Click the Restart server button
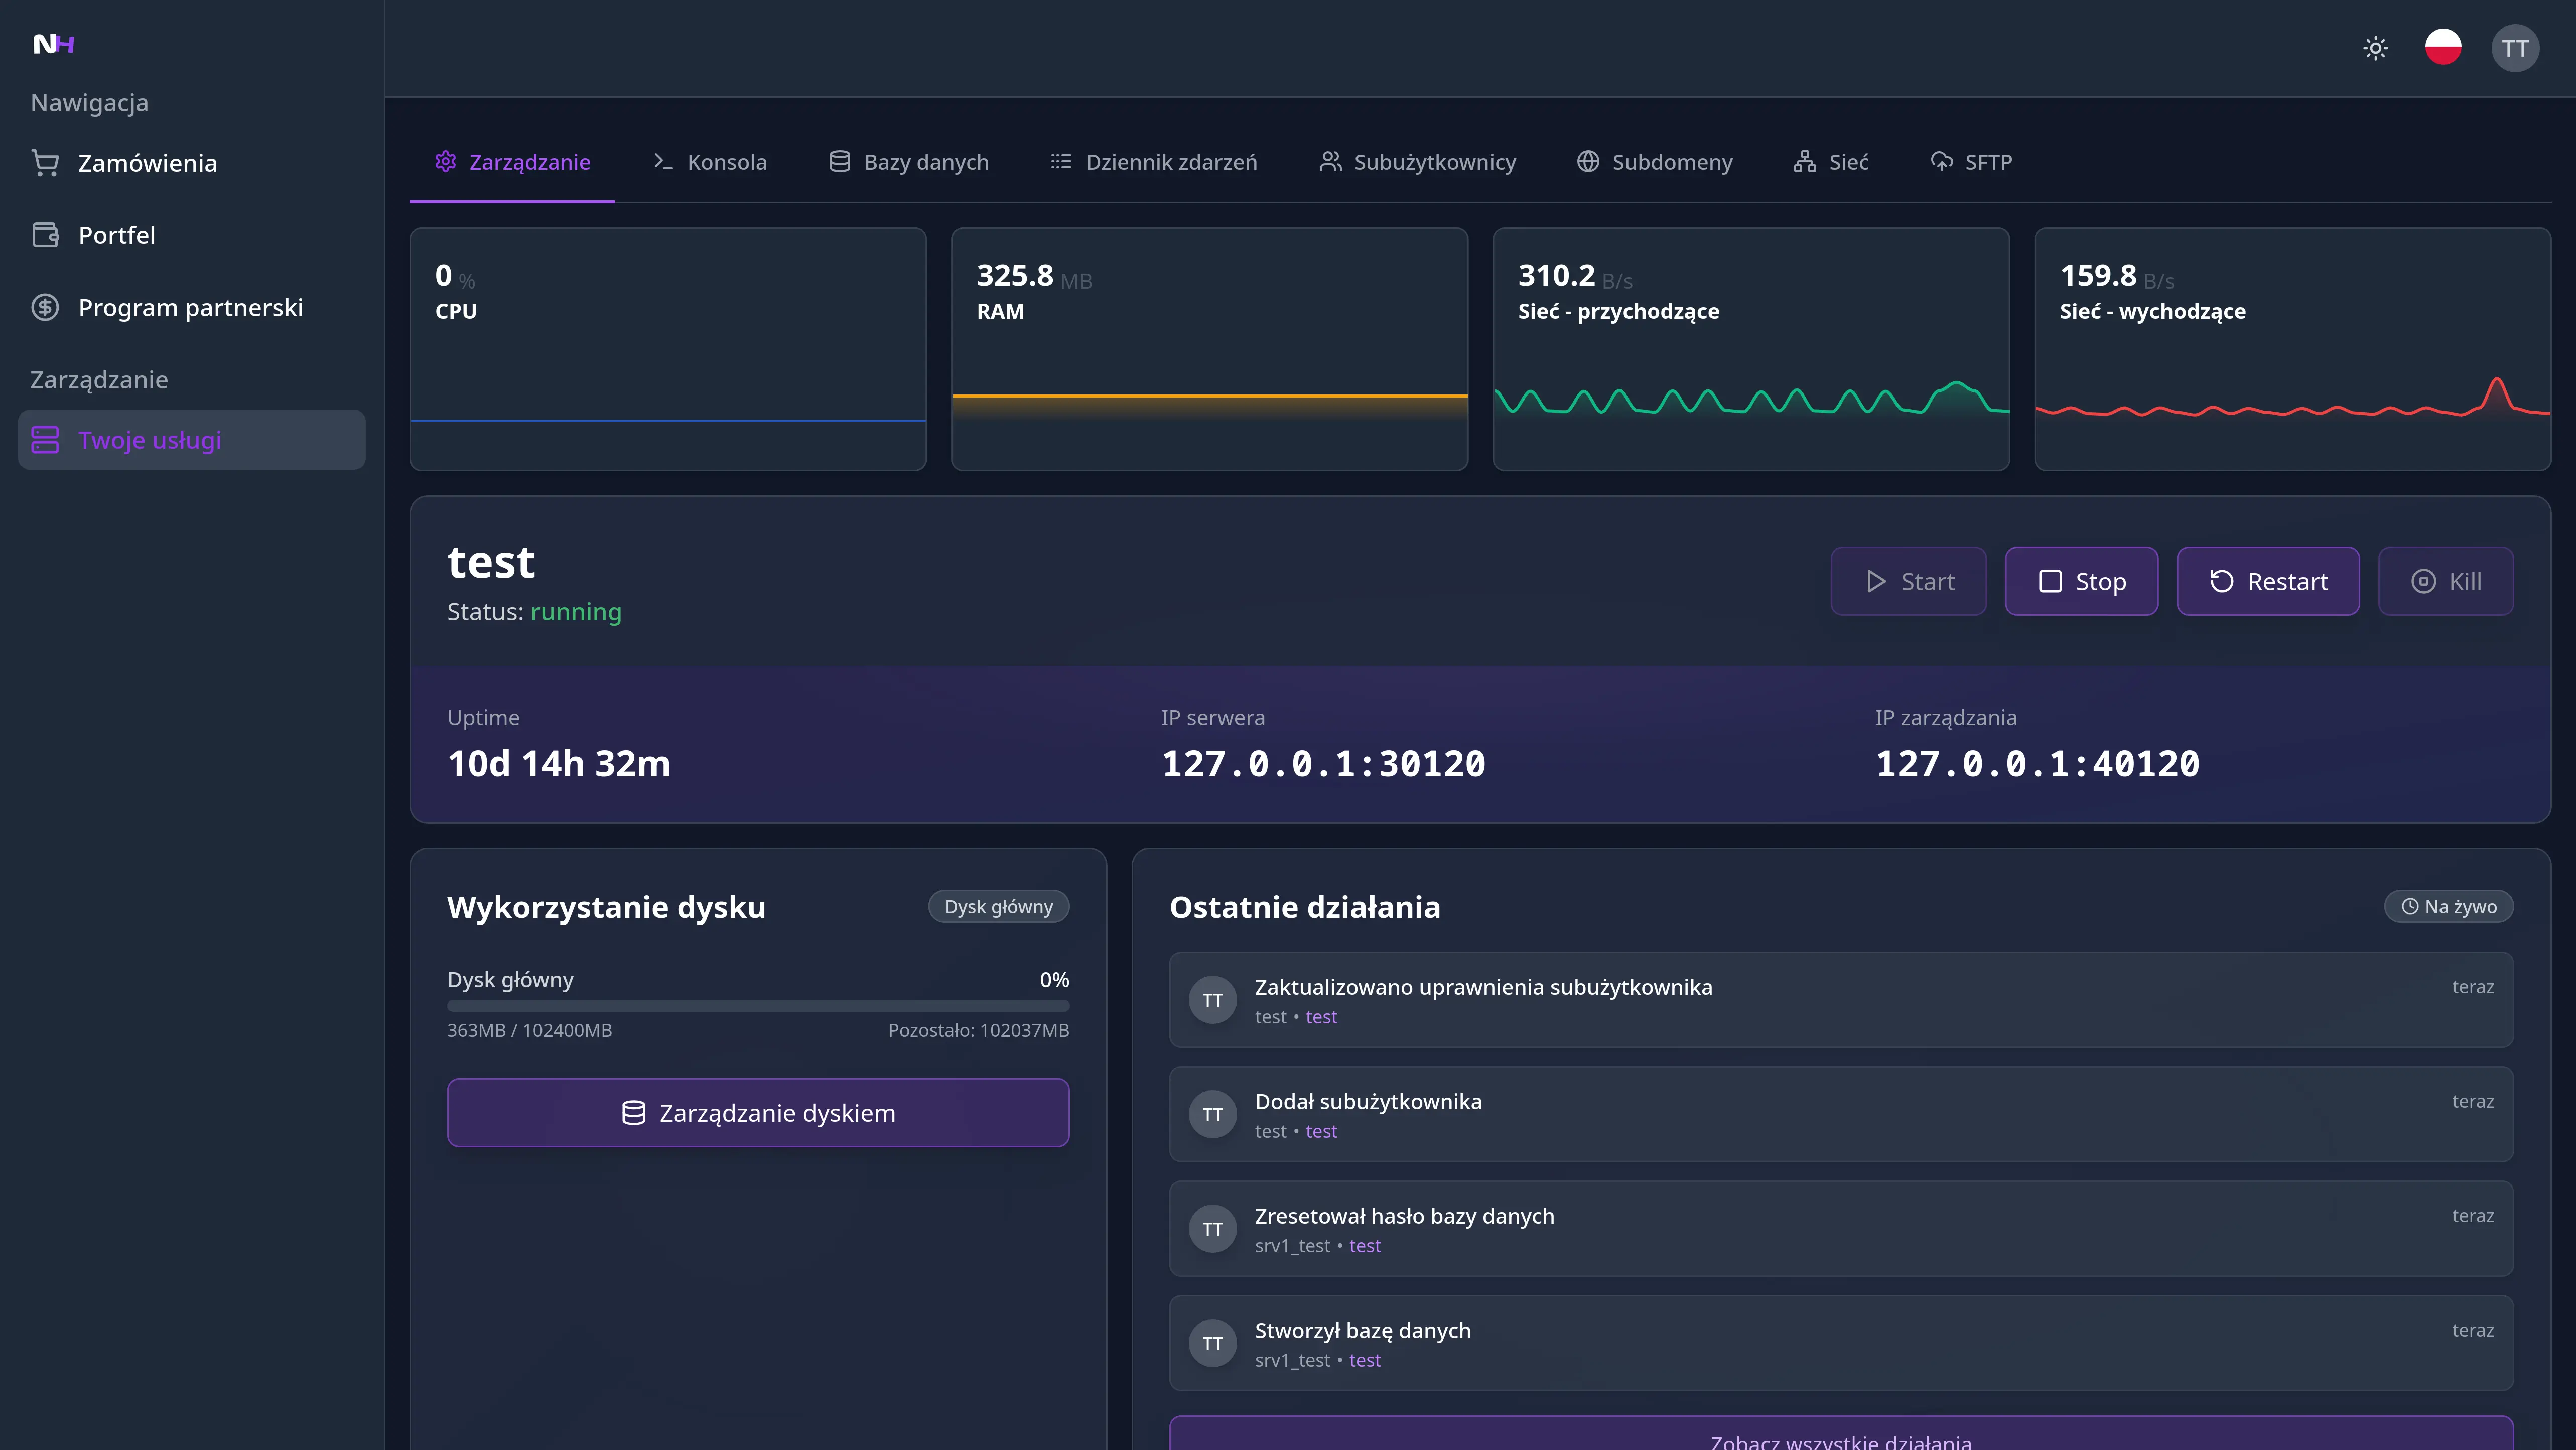The height and width of the screenshot is (1450, 2576). [2267, 582]
